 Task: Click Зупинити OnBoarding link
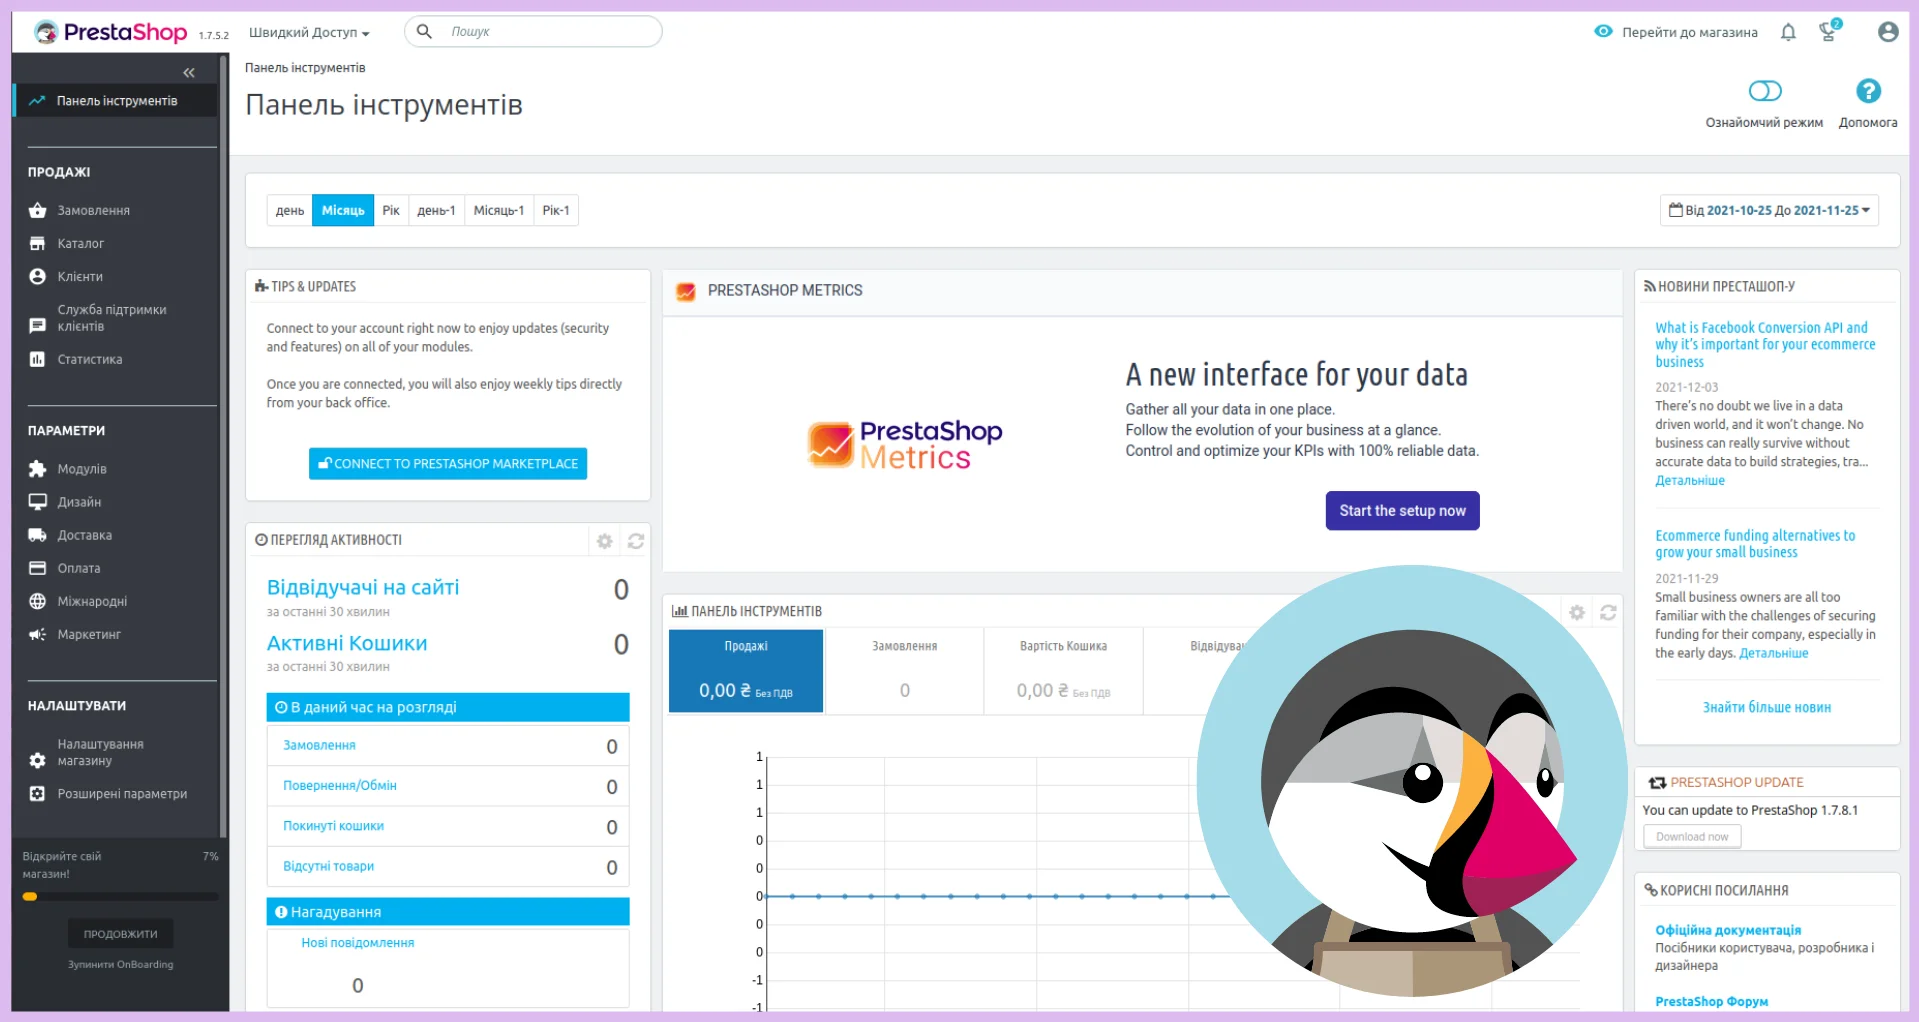point(121,965)
